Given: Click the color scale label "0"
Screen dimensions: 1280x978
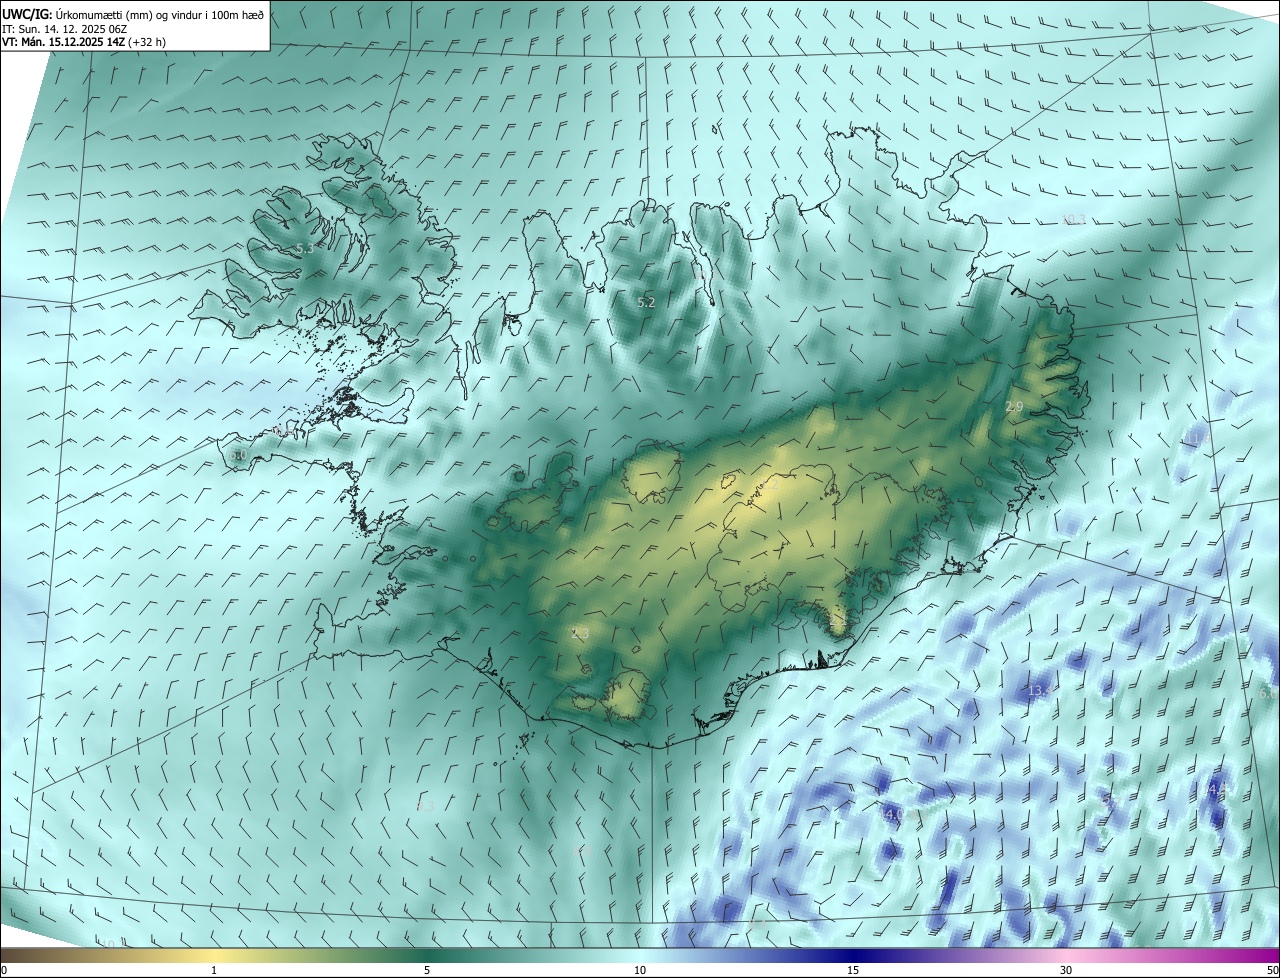Looking at the screenshot, I should (4, 970).
